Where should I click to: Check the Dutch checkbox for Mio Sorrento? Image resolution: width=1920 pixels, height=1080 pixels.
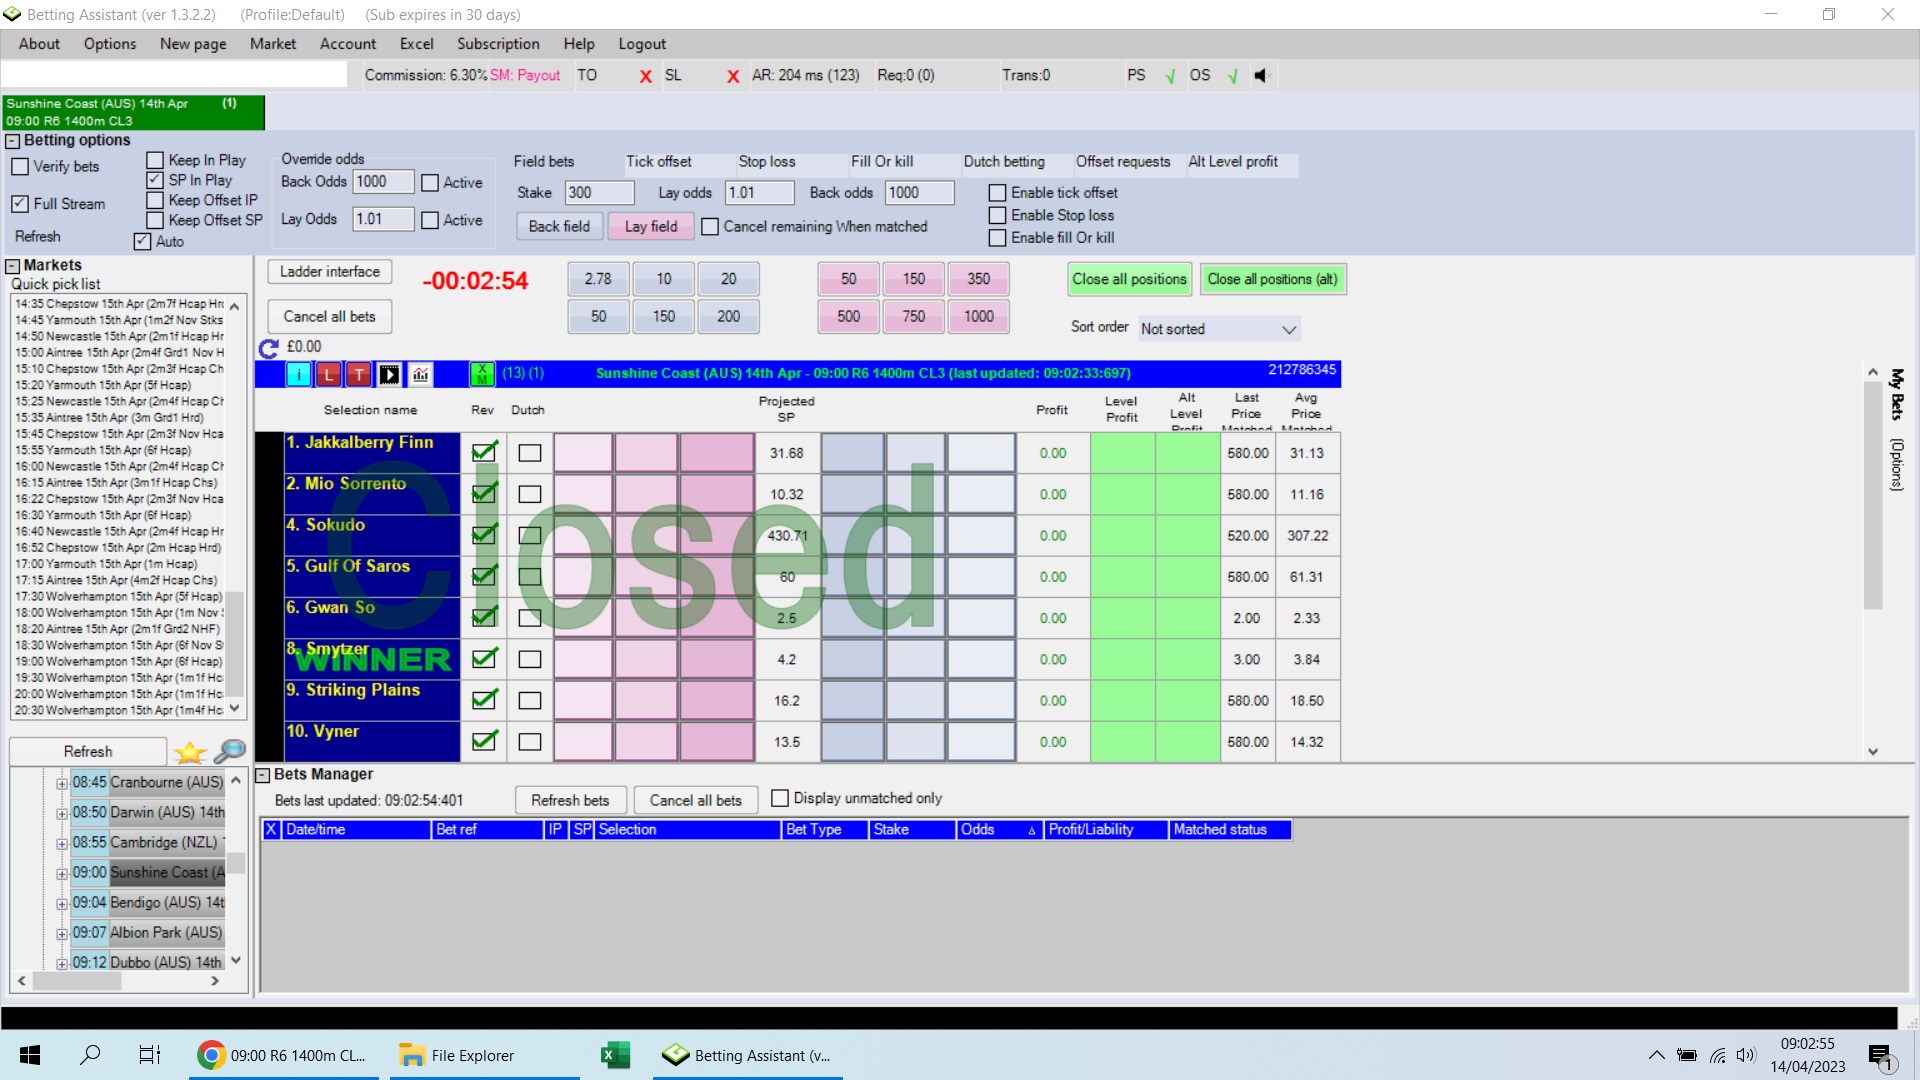click(x=529, y=493)
